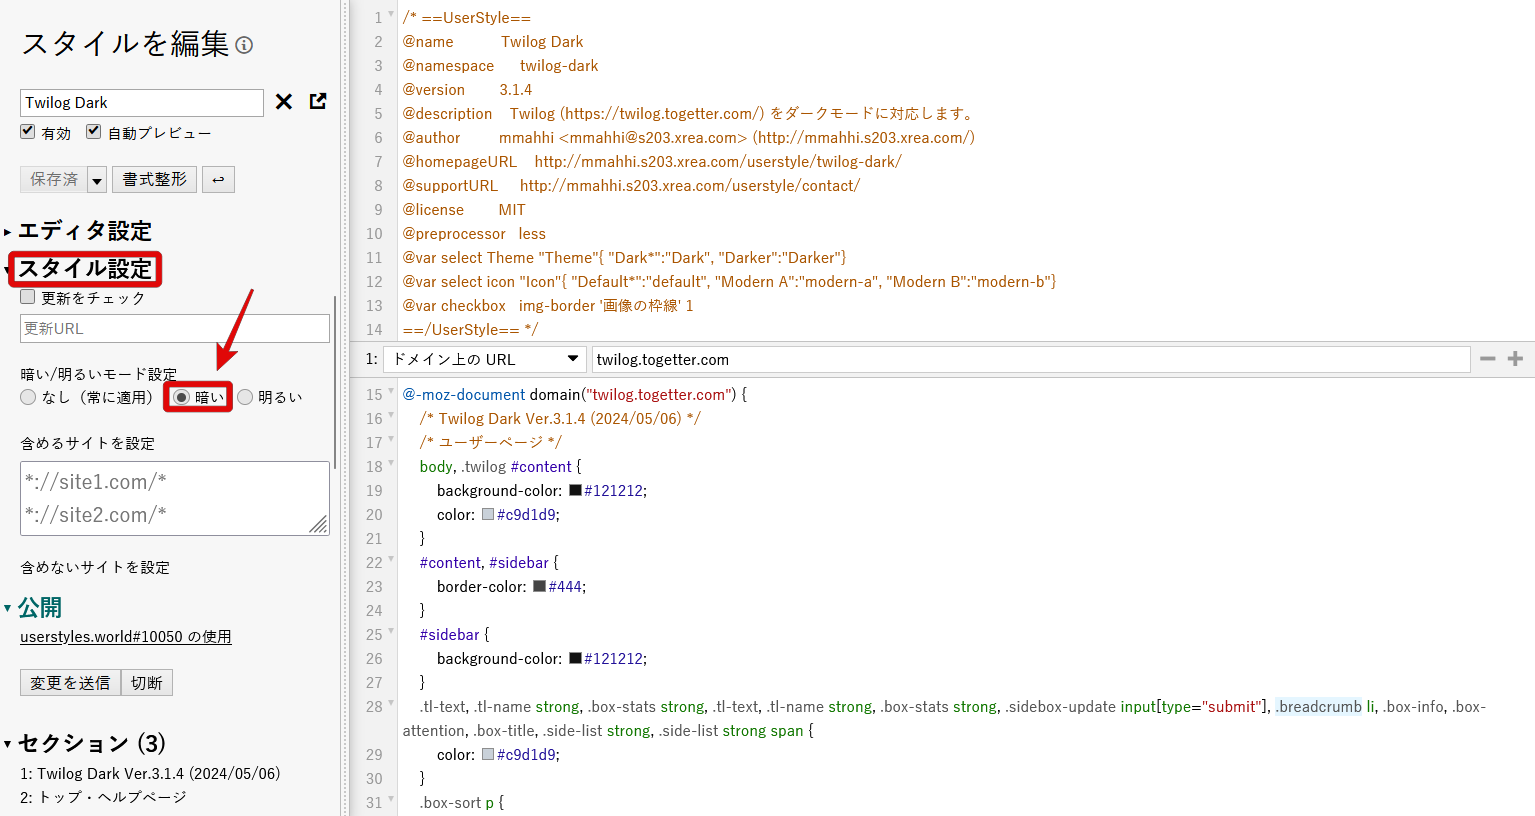Viewport: 1535px width, 816px height.
Task: Click the 切断 button
Action: (147, 683)
